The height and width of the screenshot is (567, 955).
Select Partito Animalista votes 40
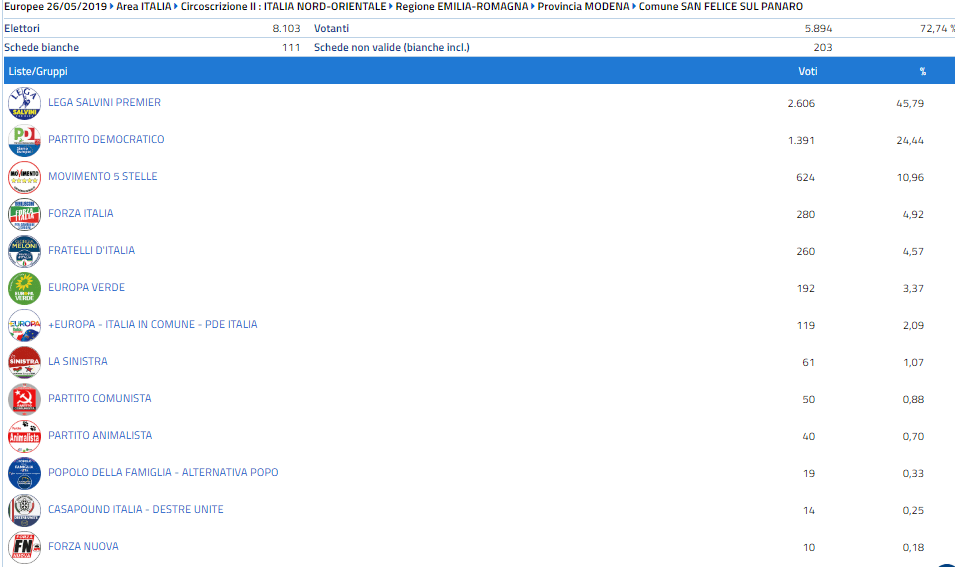click(808, 437)
